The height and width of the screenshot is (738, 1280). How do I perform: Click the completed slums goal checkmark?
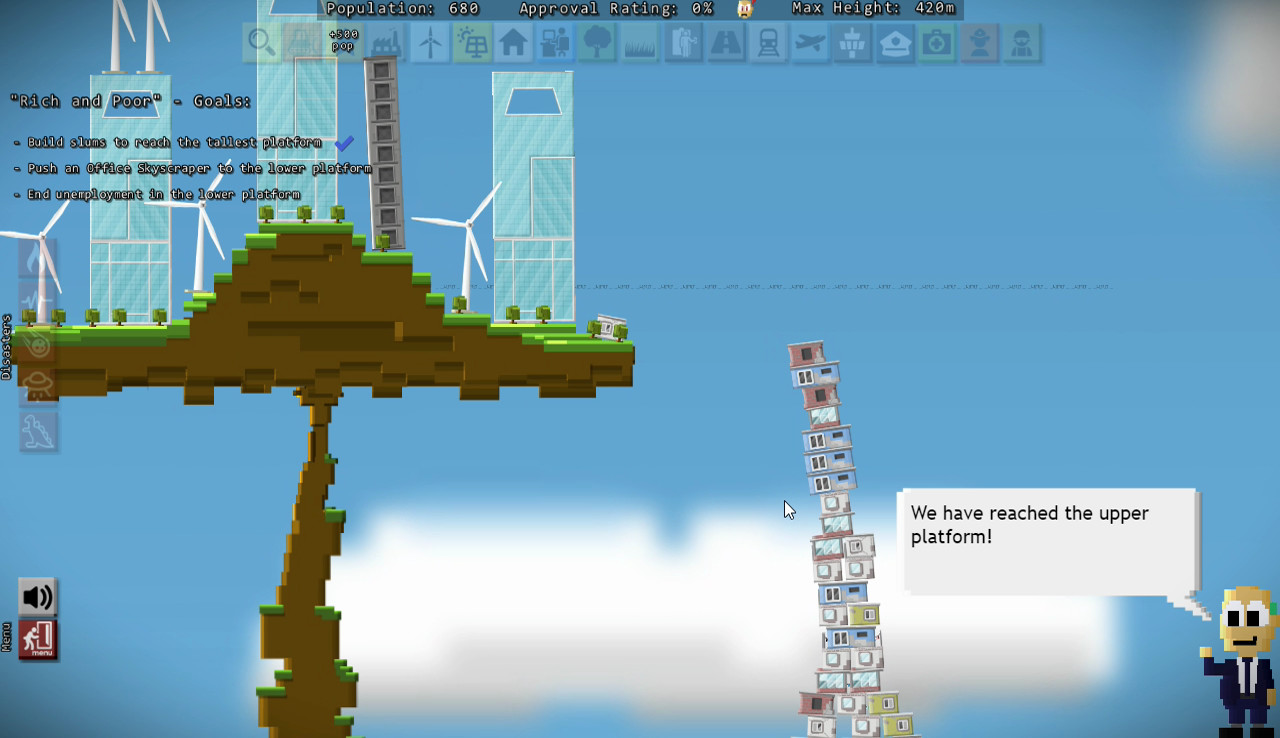tap(344, 144)
